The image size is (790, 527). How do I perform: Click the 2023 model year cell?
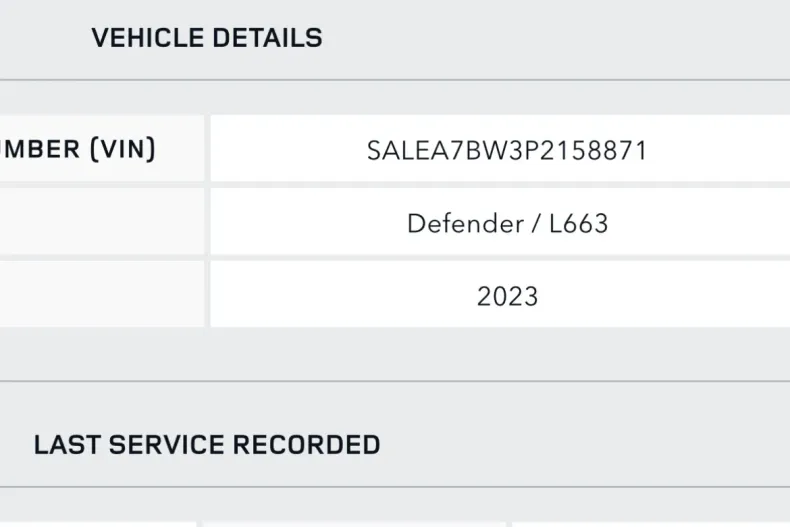[x=507, y=296]
